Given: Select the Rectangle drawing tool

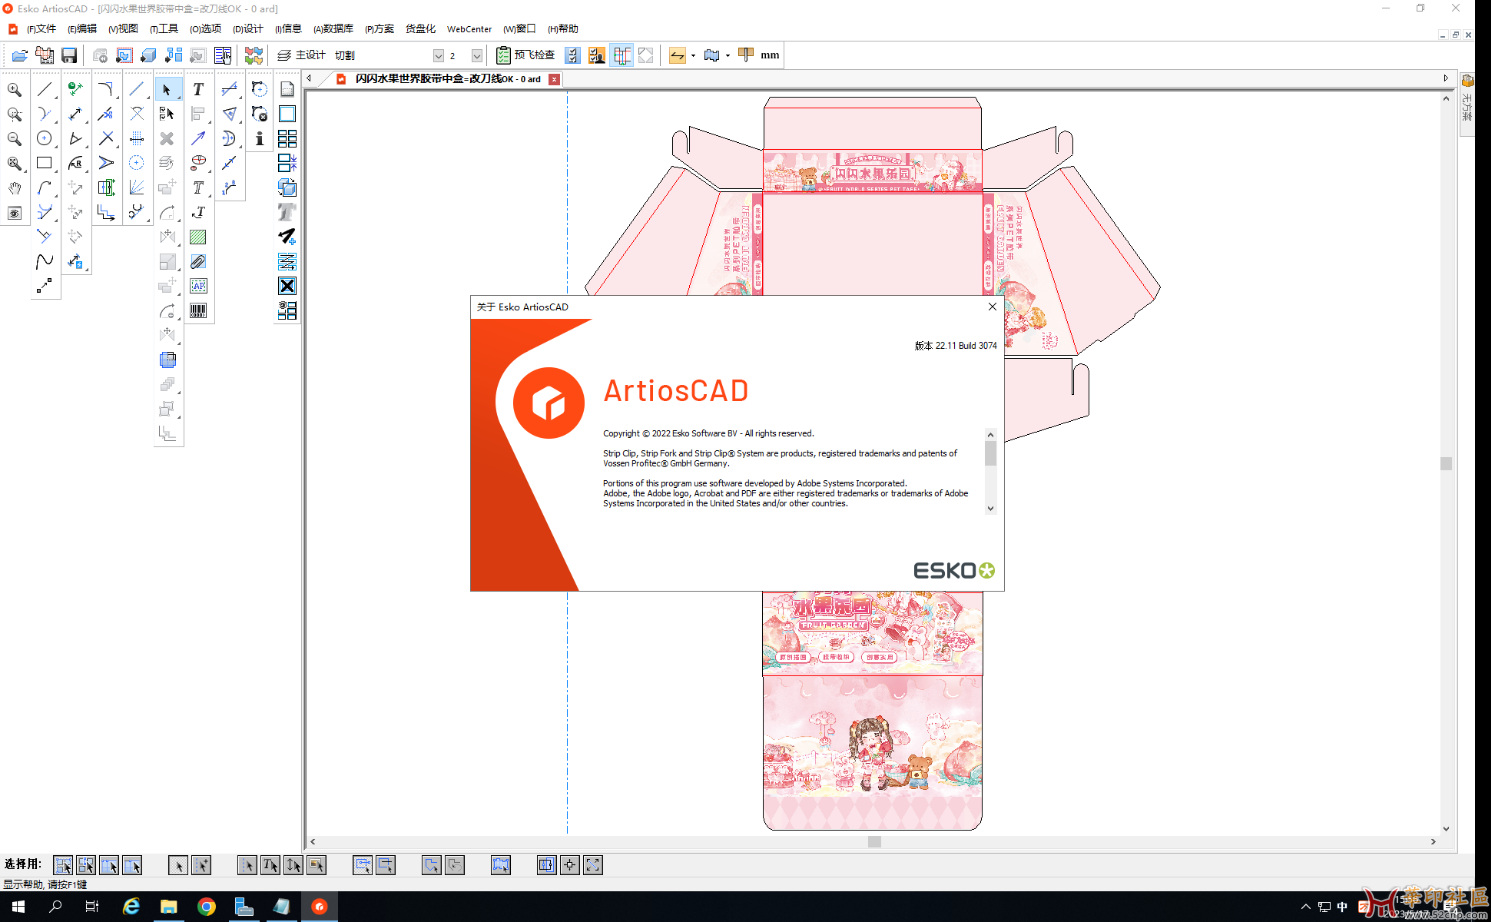Looking at the screenshot, I should (44, 163).
